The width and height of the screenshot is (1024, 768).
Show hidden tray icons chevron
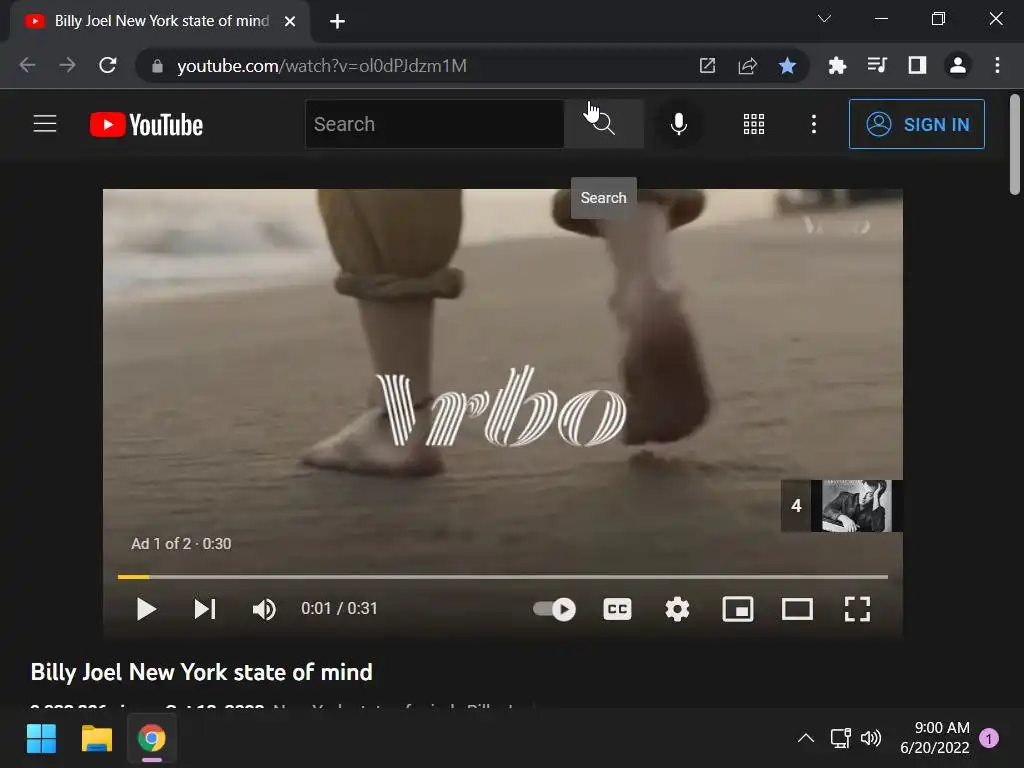(806, 738)
